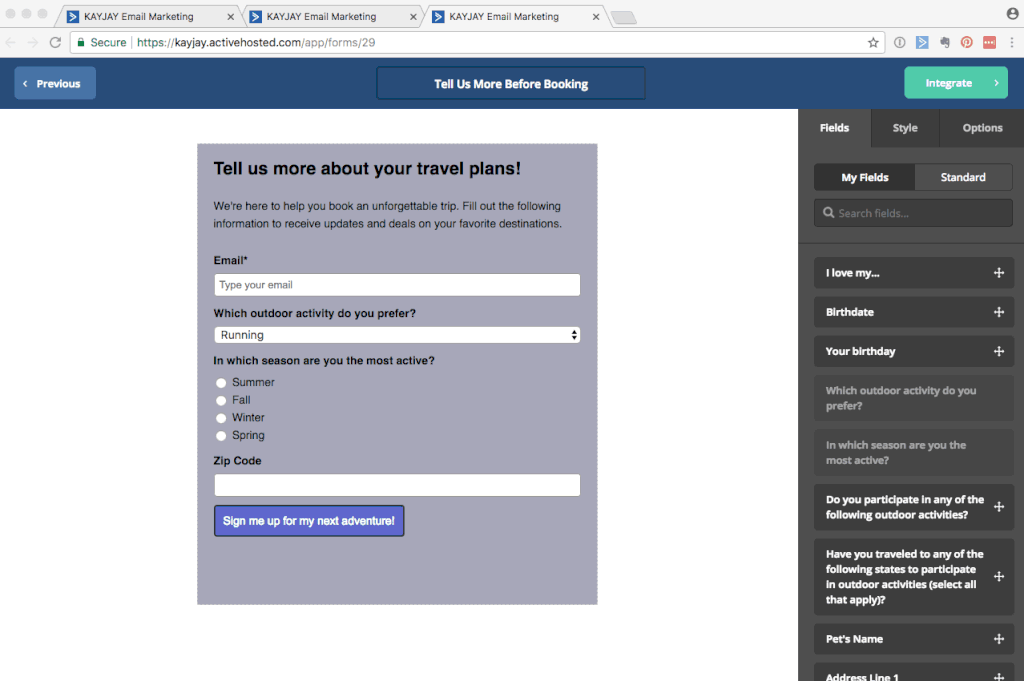Click the Integrate button
Screen dimensions: 1024x681
pos(955,83)
